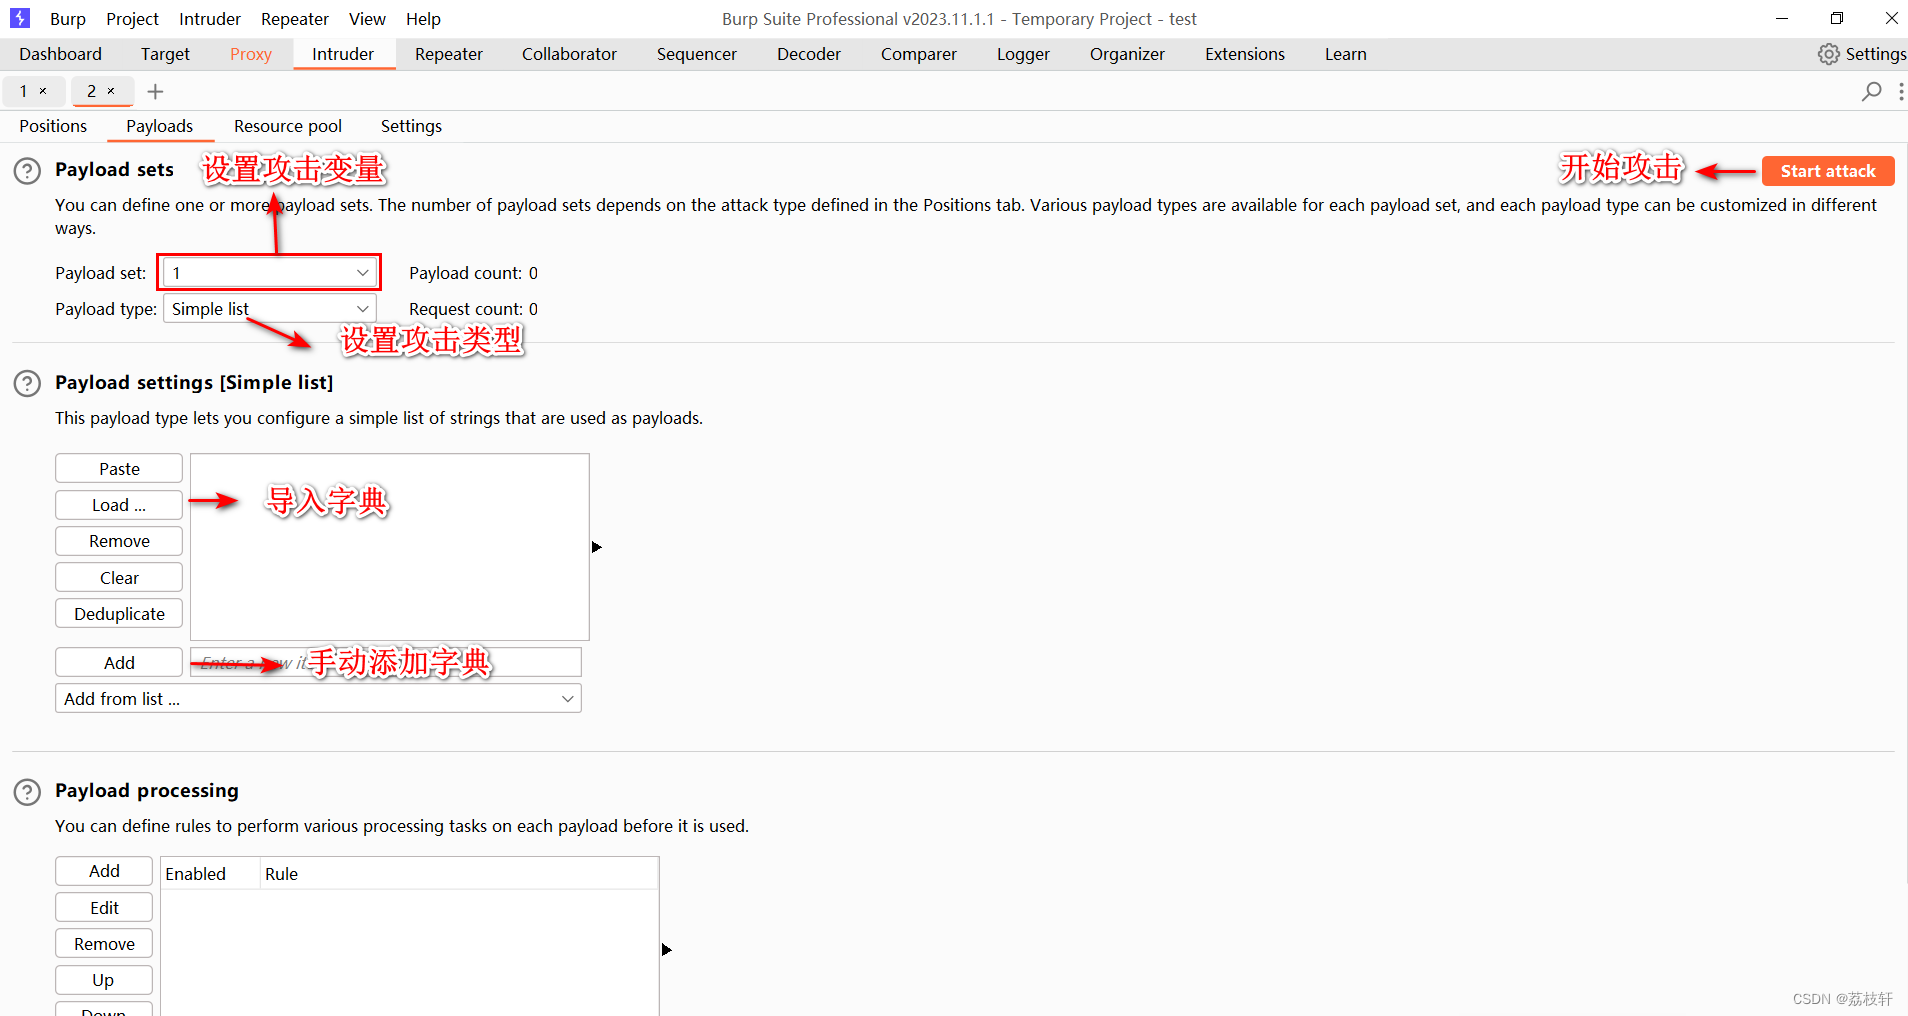Open the Burp menu
The height and width of the screenshot is (1016, 1908).
click(68, 19)
